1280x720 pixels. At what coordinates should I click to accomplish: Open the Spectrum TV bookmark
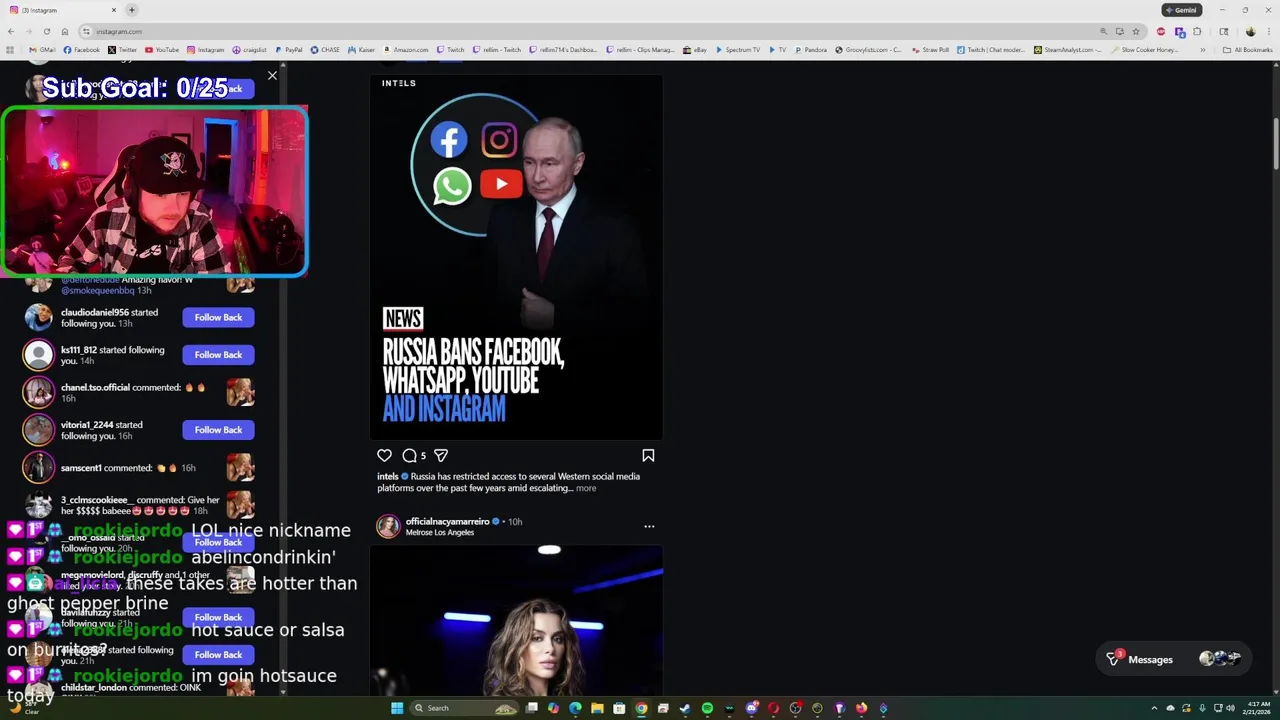(x=738, y=49)
